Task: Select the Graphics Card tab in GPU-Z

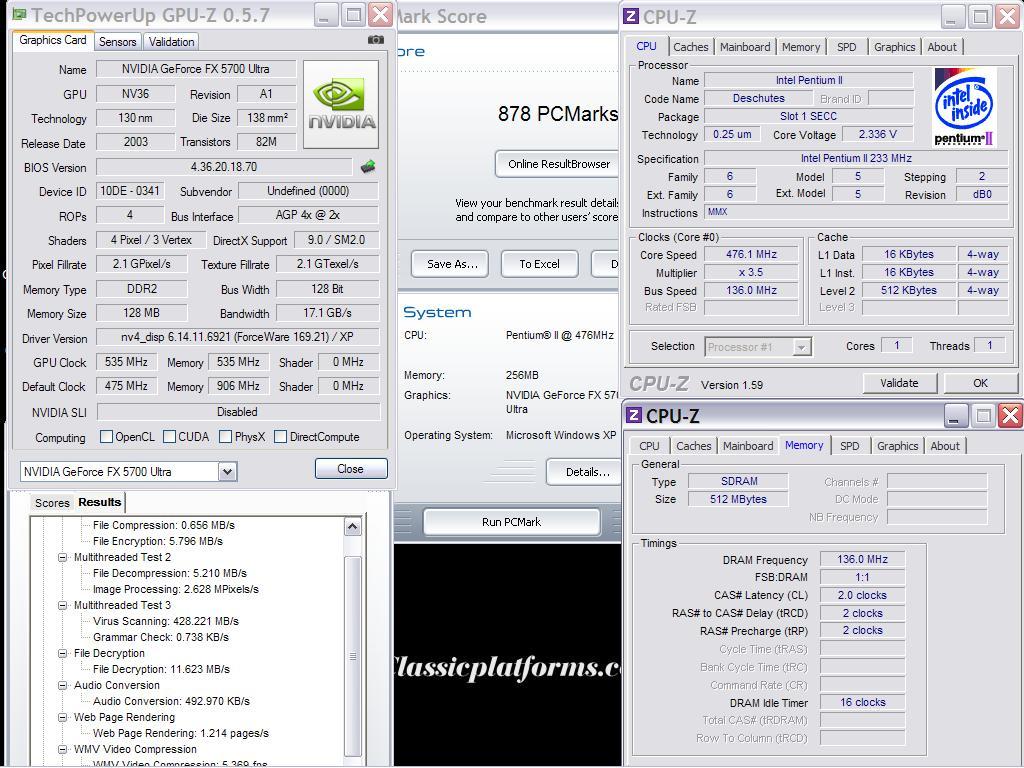Action: click(x=53, y=40)
